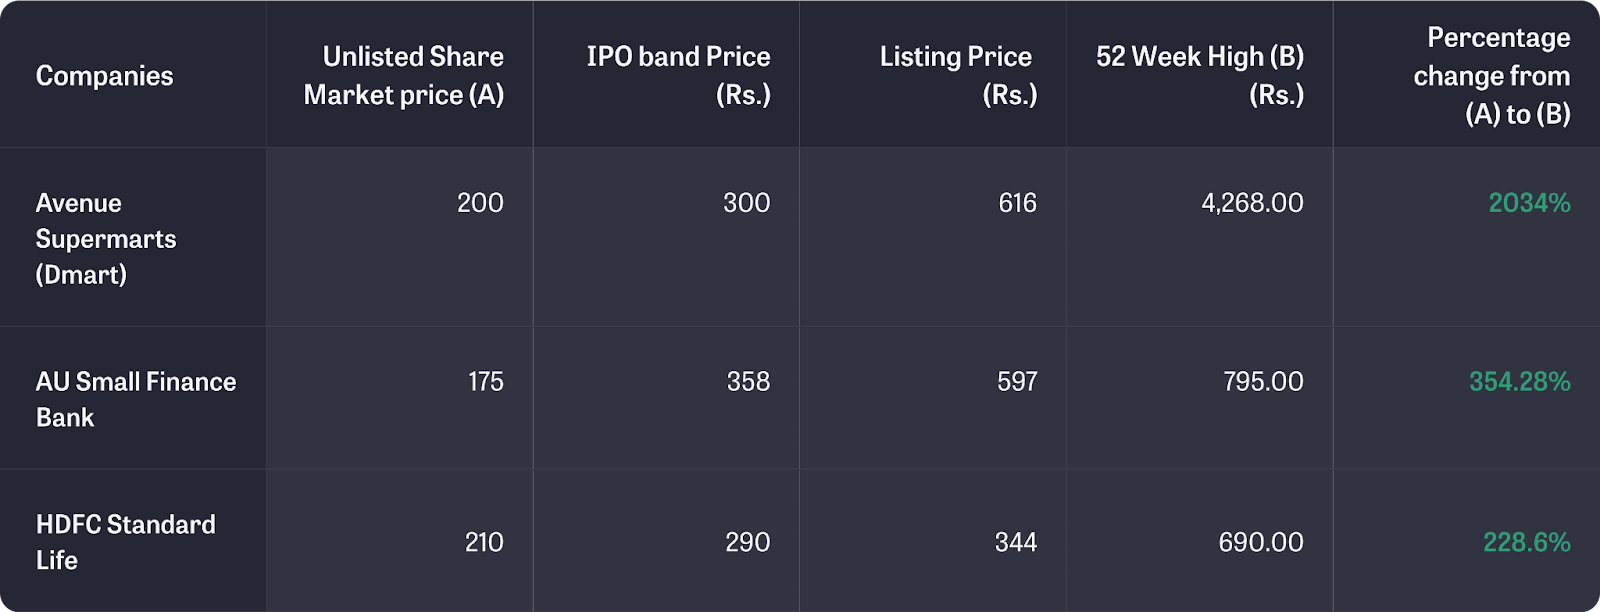Click the 4,268.00 week high value
Screen dimensions: 1600x612
click(1252, 203)
